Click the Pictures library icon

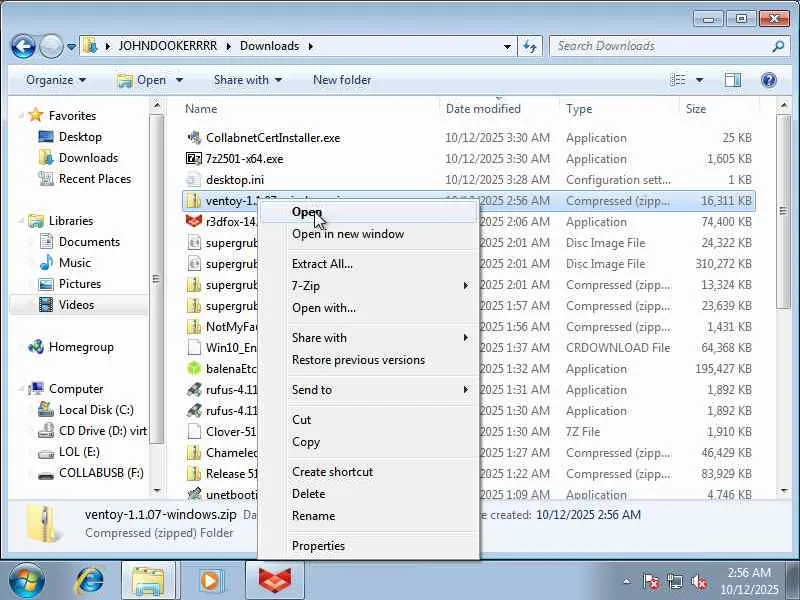(46, 284)
